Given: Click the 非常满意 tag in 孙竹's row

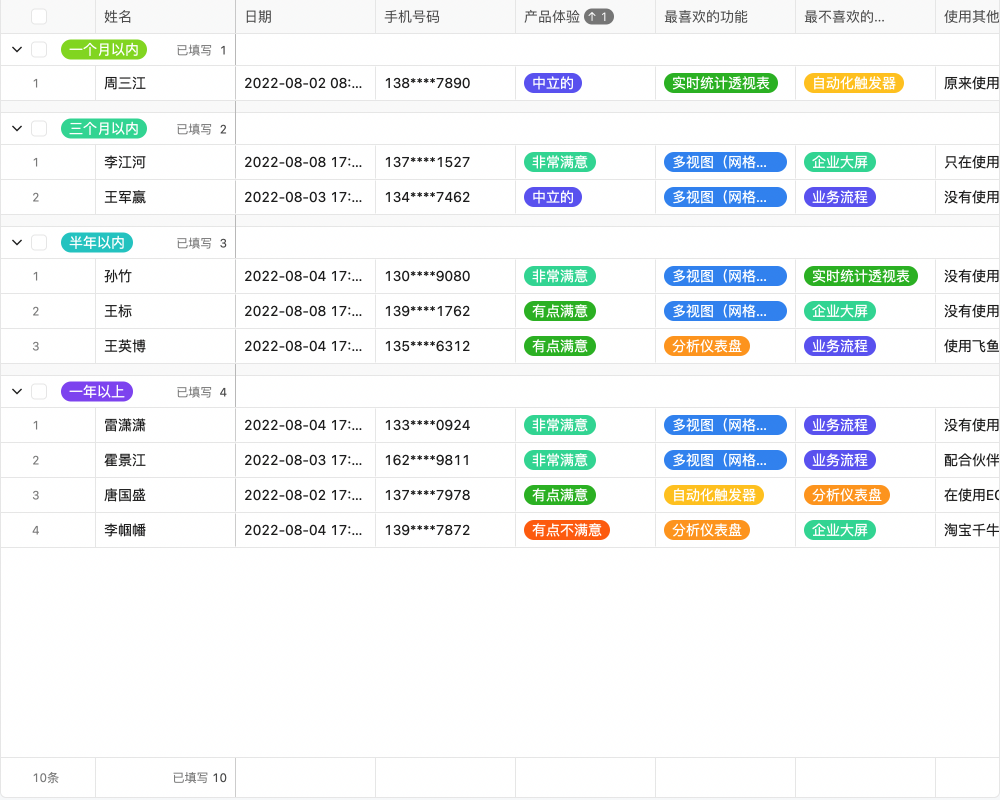Looking at the screenshot, I should [559, 276].
